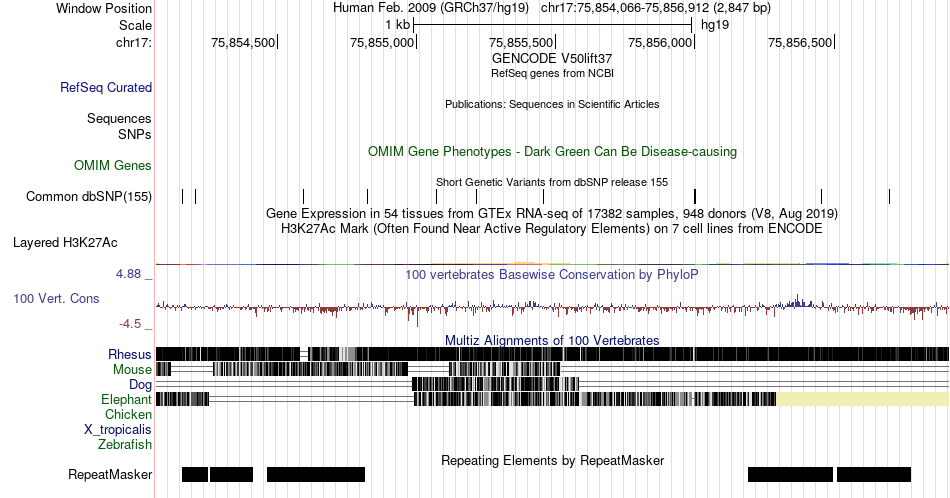Image resolution: width=950 pixels, height=498 pixels.
Task: Click the RefSeq Curated track label
Action: (x=106, y=87)
